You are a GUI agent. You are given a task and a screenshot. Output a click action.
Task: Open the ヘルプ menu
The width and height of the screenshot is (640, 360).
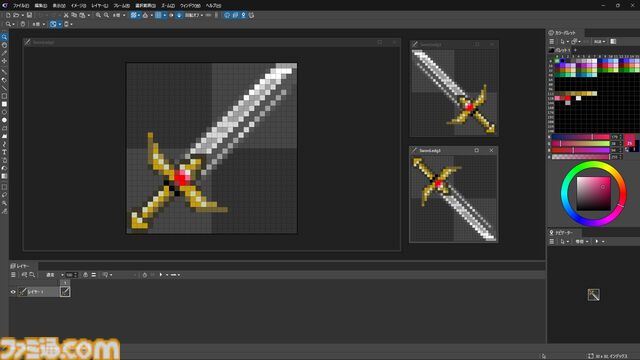213,6
